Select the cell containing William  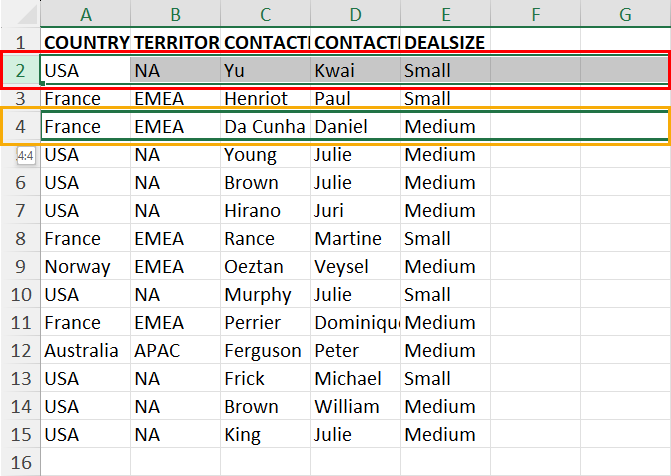356,406
